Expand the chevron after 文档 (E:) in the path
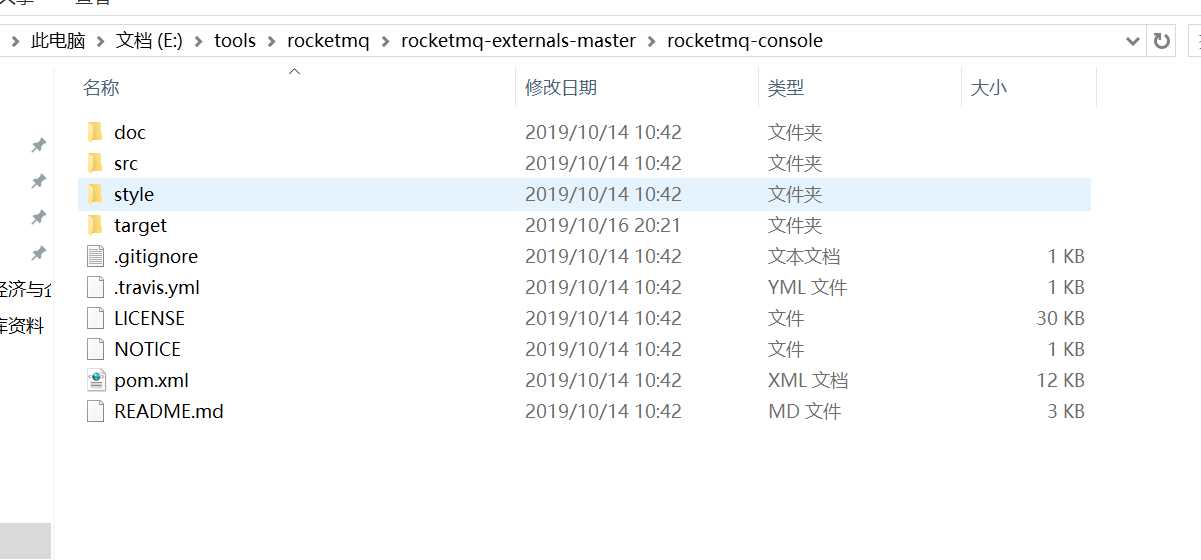 pos(197,41)
